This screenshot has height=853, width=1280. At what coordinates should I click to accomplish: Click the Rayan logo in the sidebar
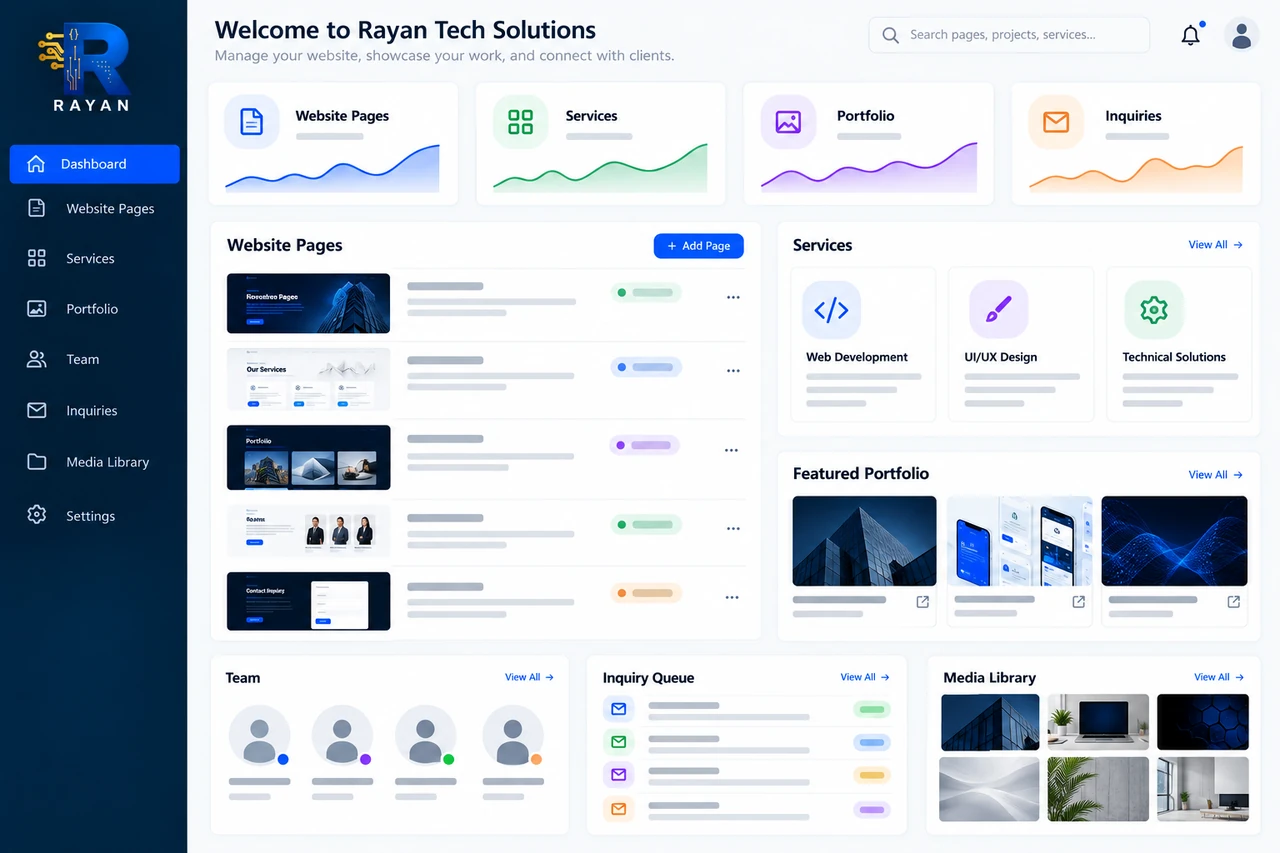tap(84, 67)
